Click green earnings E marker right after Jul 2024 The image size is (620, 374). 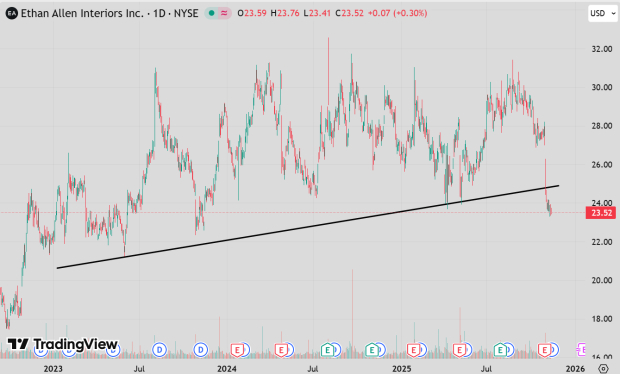coord(327,350)
